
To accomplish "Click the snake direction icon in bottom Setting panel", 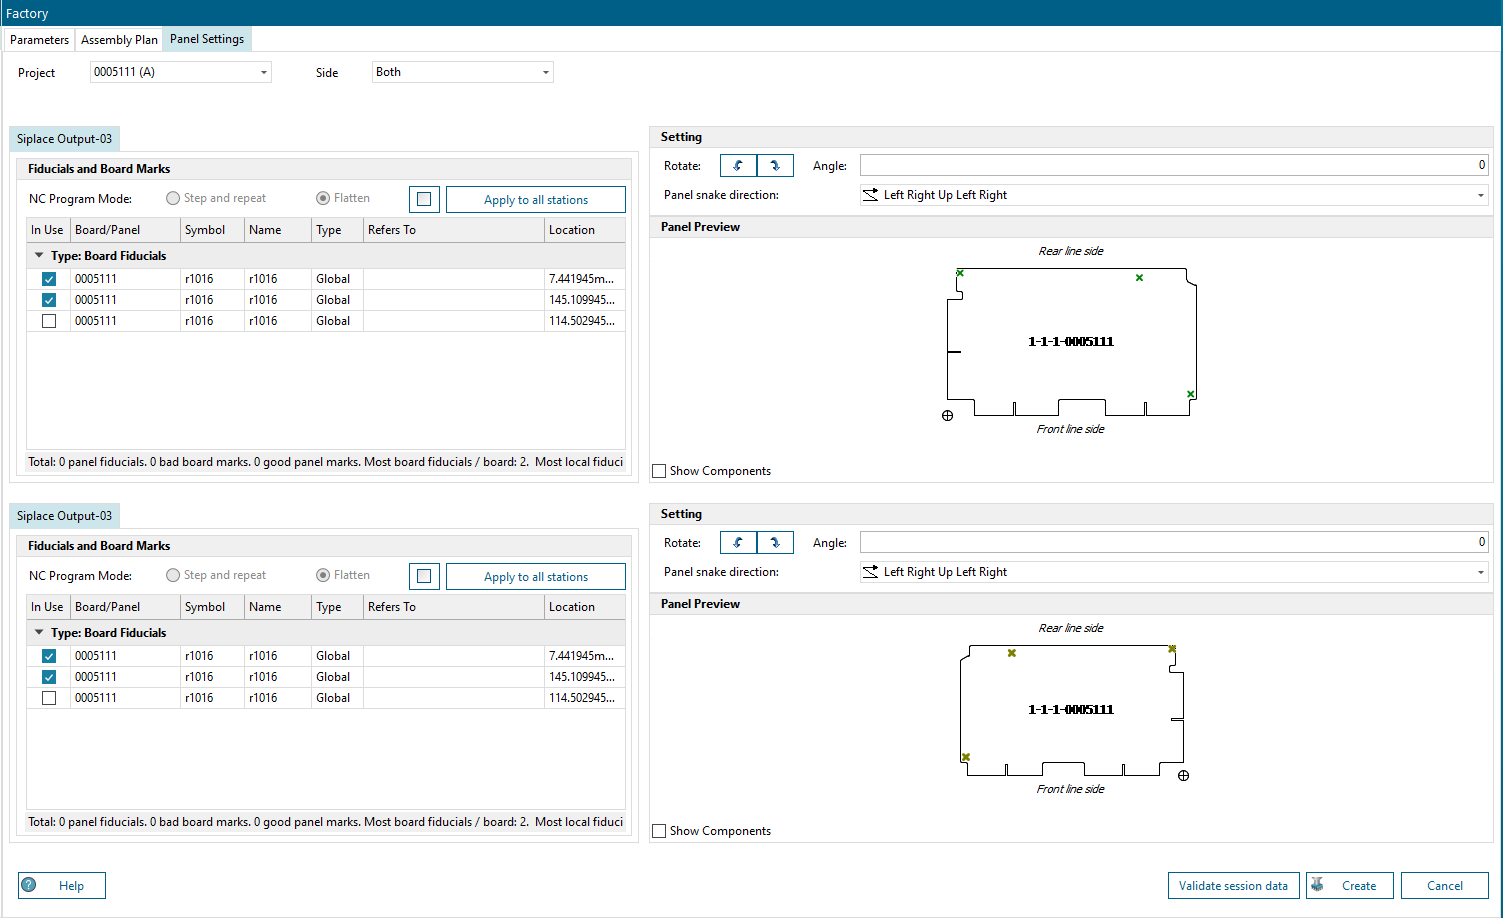I will click(x=869, y=571).
